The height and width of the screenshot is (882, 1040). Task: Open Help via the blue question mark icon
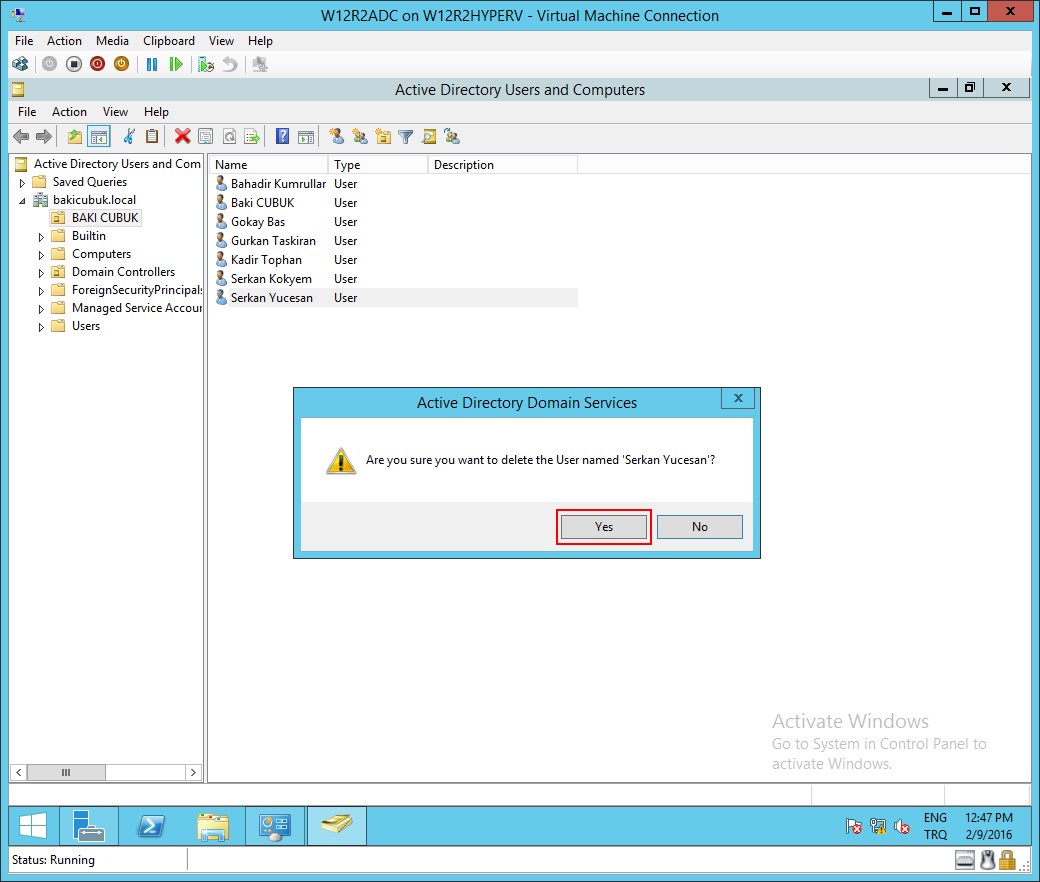click(x=283, y=137)
